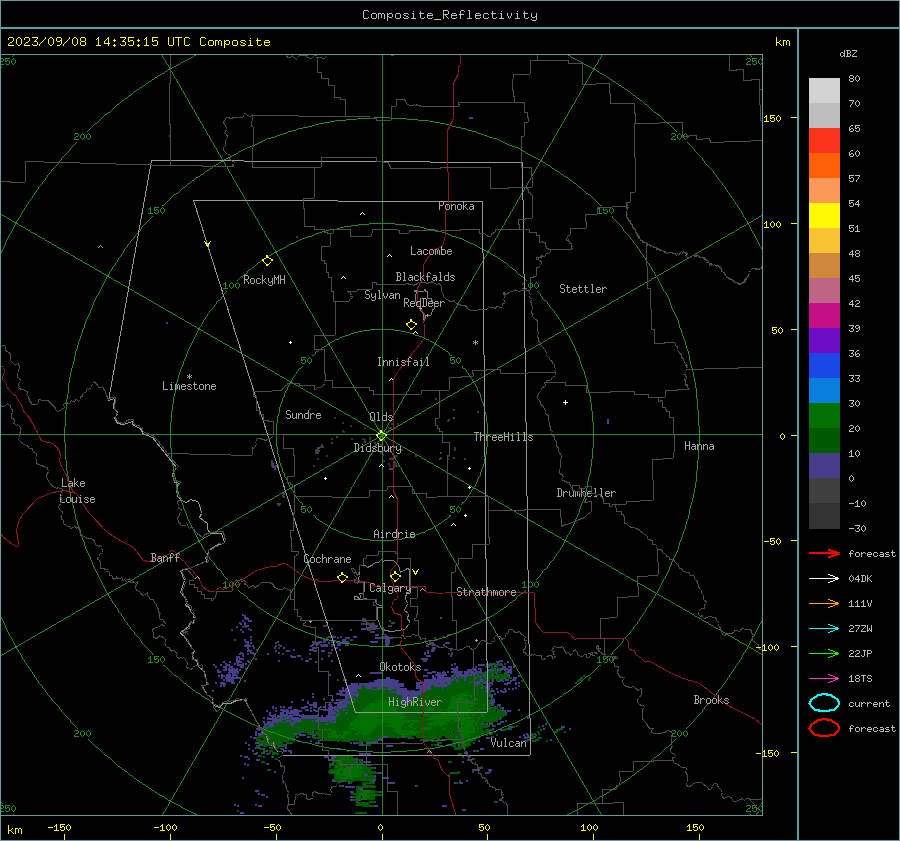Select the magenta 39-42 dBZ color swatch
The image size is (900, 841).
[x=824, y=316]
